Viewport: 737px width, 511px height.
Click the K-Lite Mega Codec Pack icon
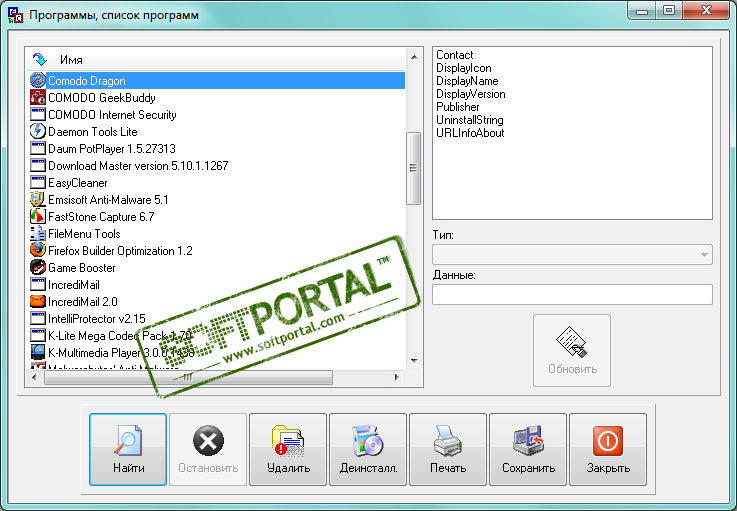[x=38, y=335]
